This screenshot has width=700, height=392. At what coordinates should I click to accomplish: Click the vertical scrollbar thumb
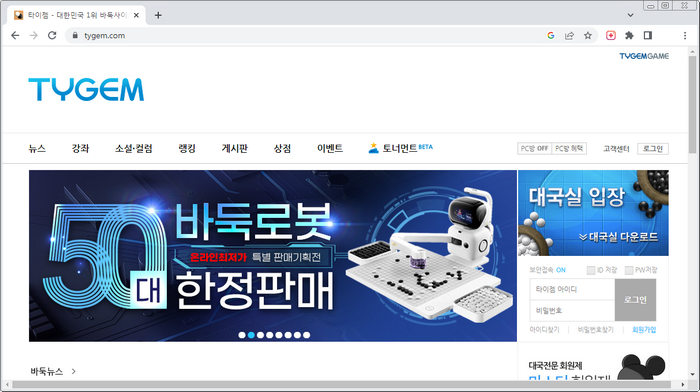692,105
